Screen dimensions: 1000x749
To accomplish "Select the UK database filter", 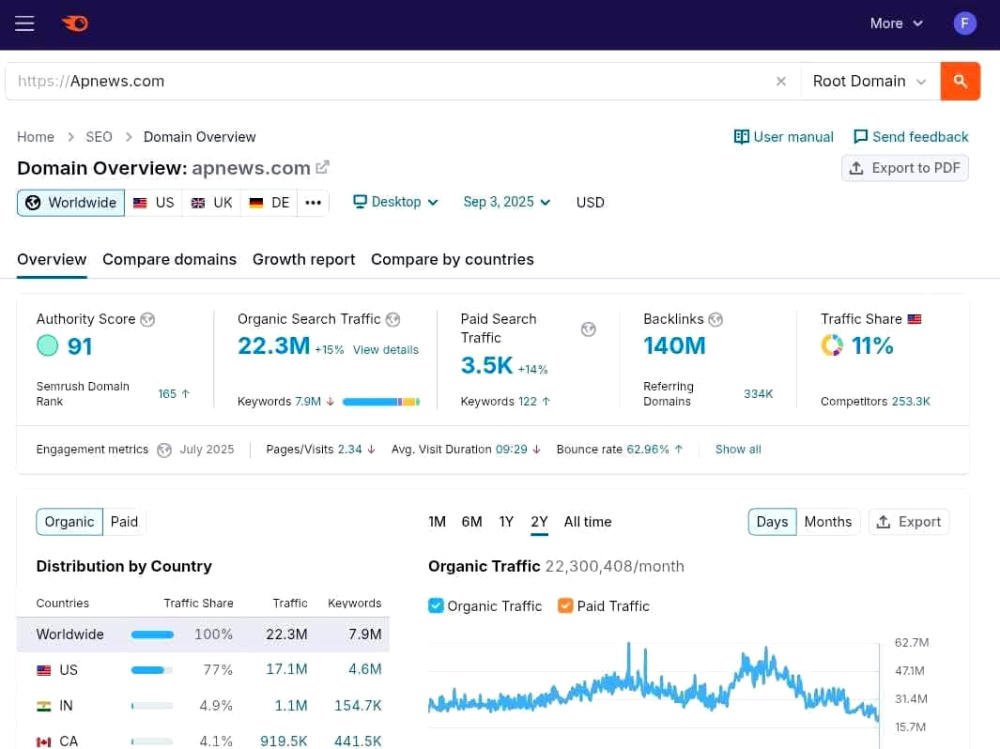I will [x=211, y=203].
